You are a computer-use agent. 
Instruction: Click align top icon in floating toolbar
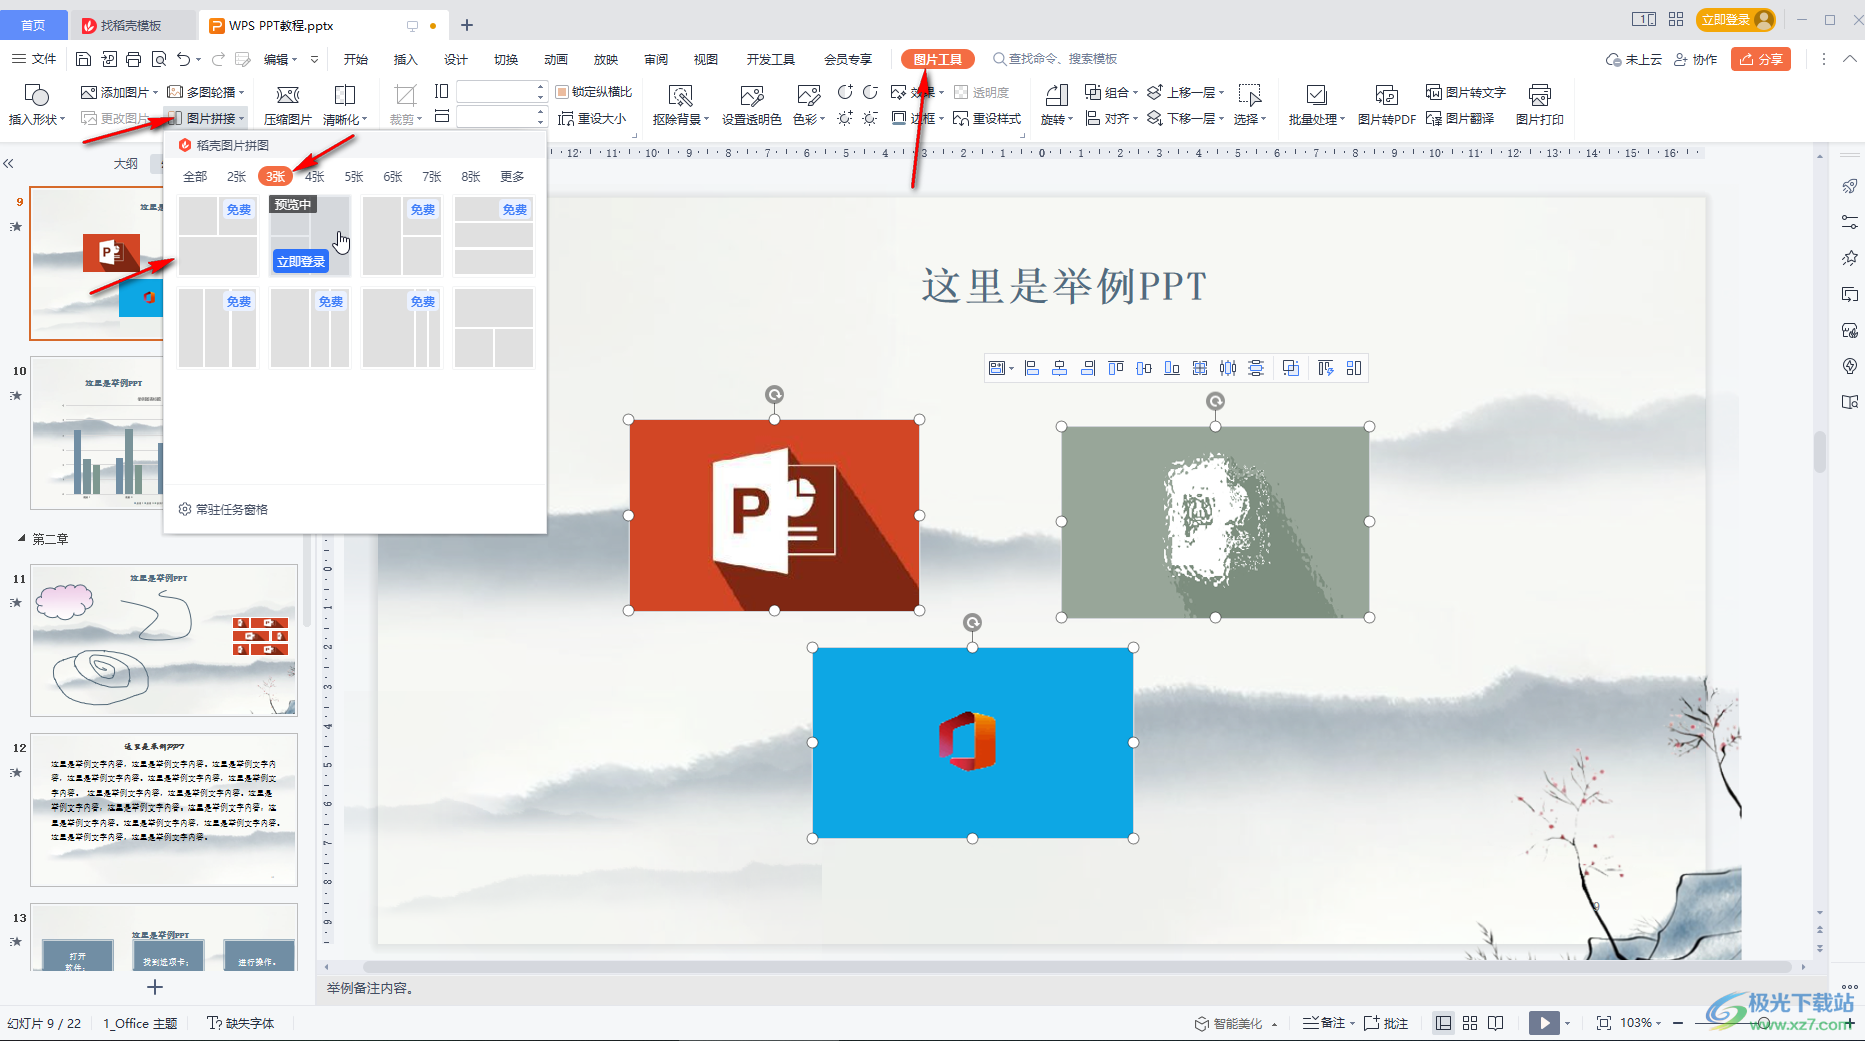(x=1116, y=368)
